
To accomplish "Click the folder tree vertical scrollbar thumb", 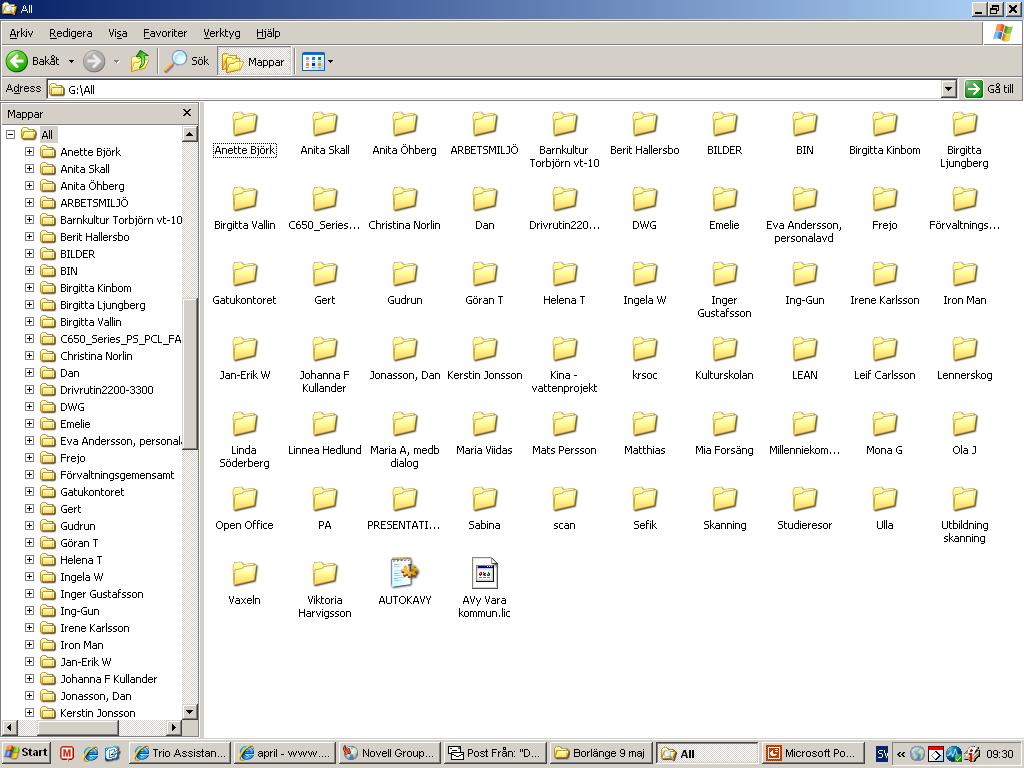I will click(x=189, y=373).
